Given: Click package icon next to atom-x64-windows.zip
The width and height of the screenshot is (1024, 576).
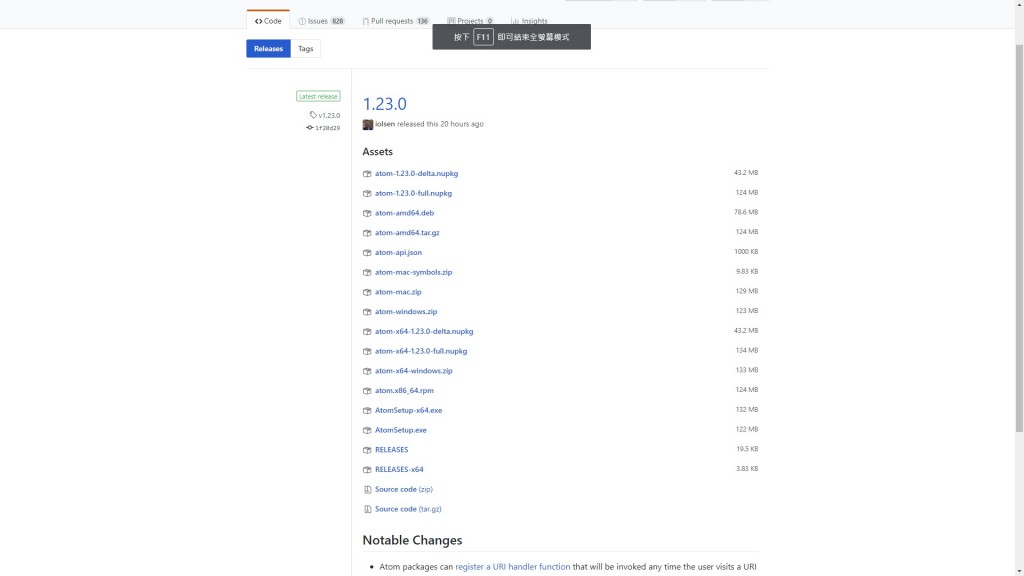Looking at the screenshot, I should [367, 371].
